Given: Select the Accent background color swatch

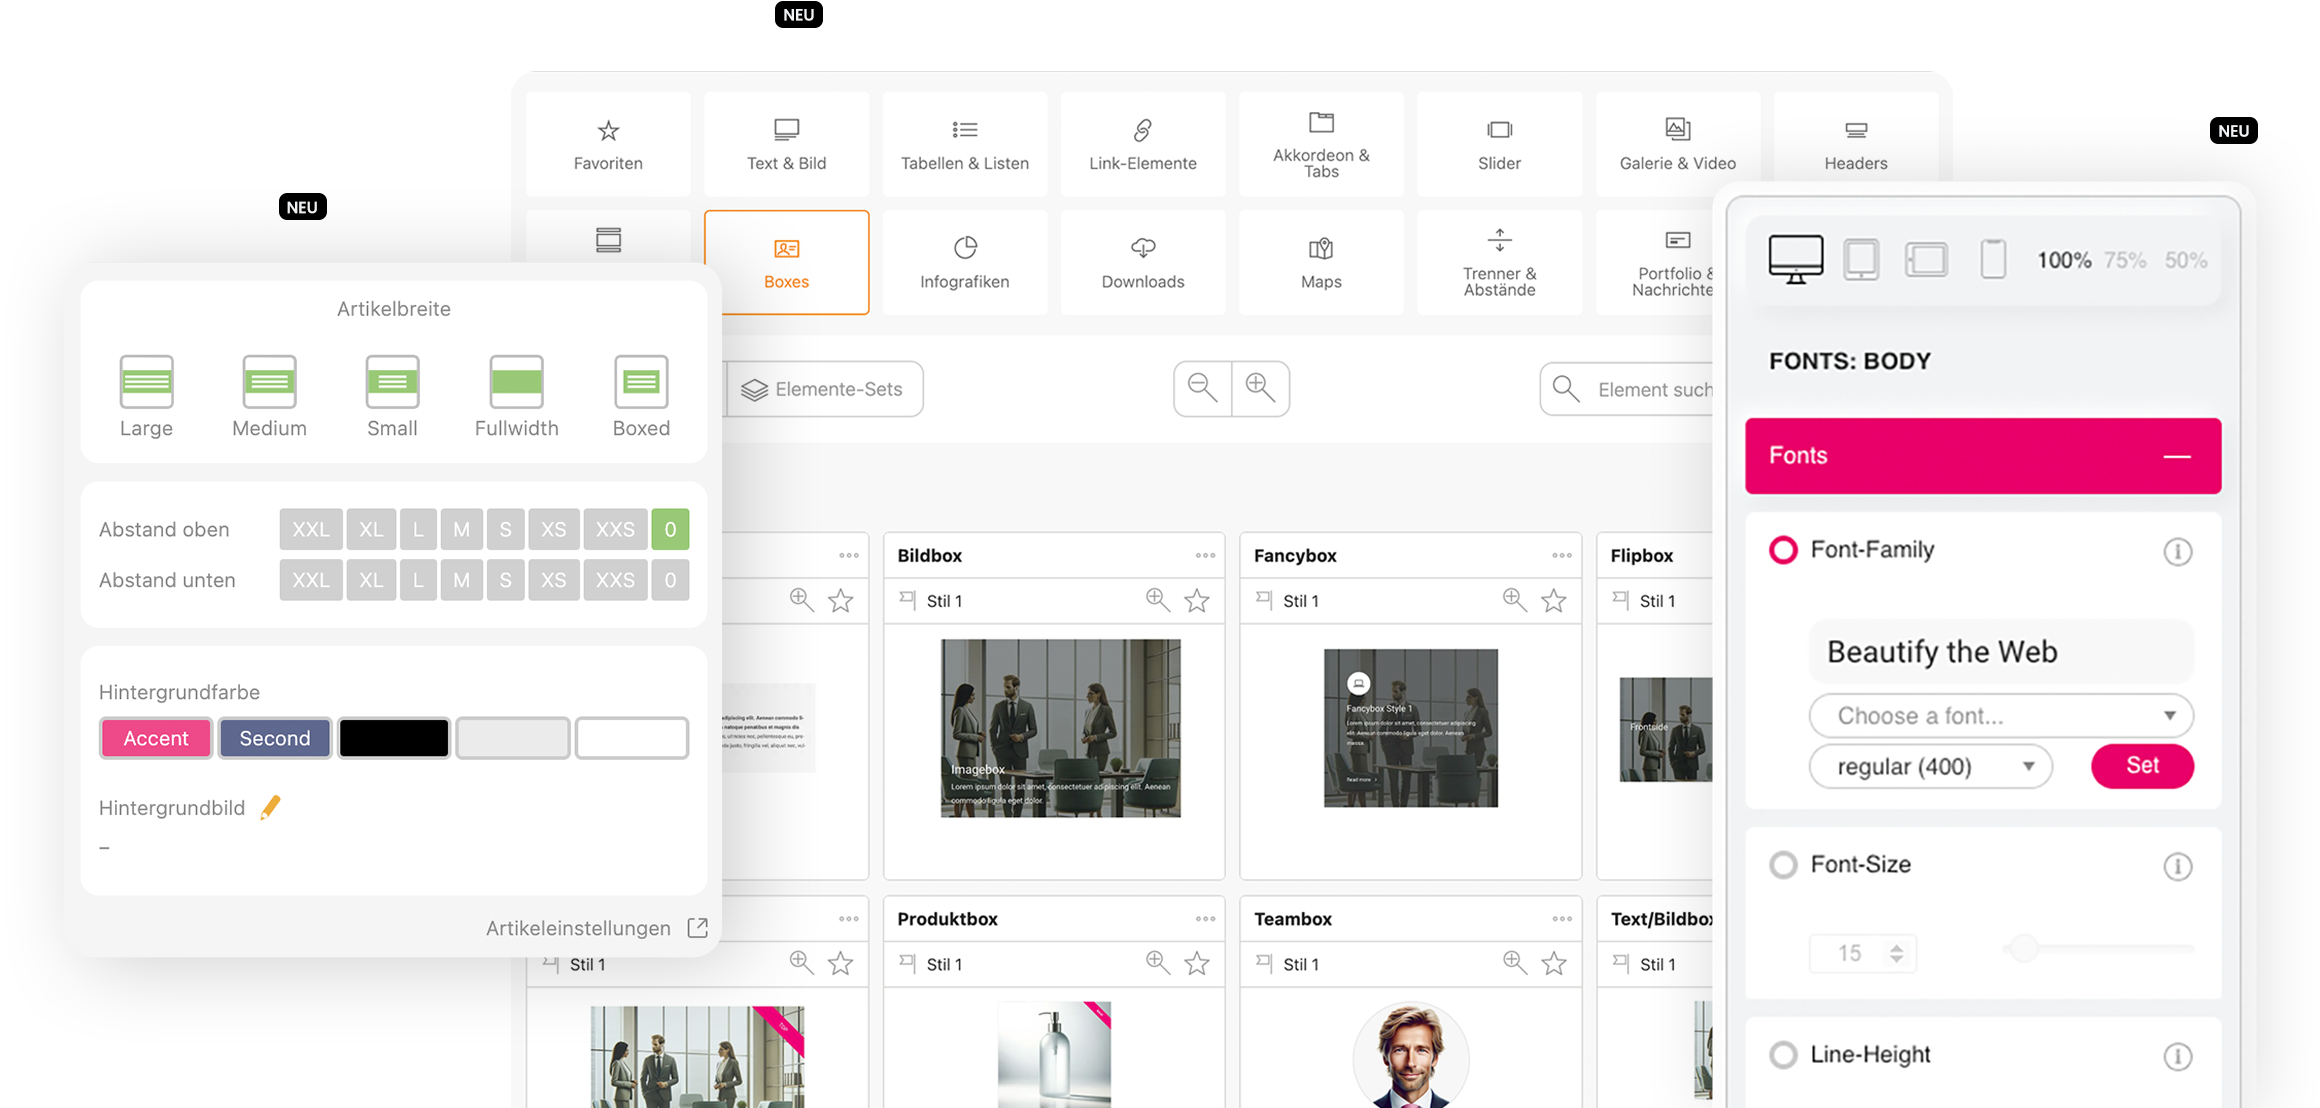Looking at the screenshot, I should [155, 735].
